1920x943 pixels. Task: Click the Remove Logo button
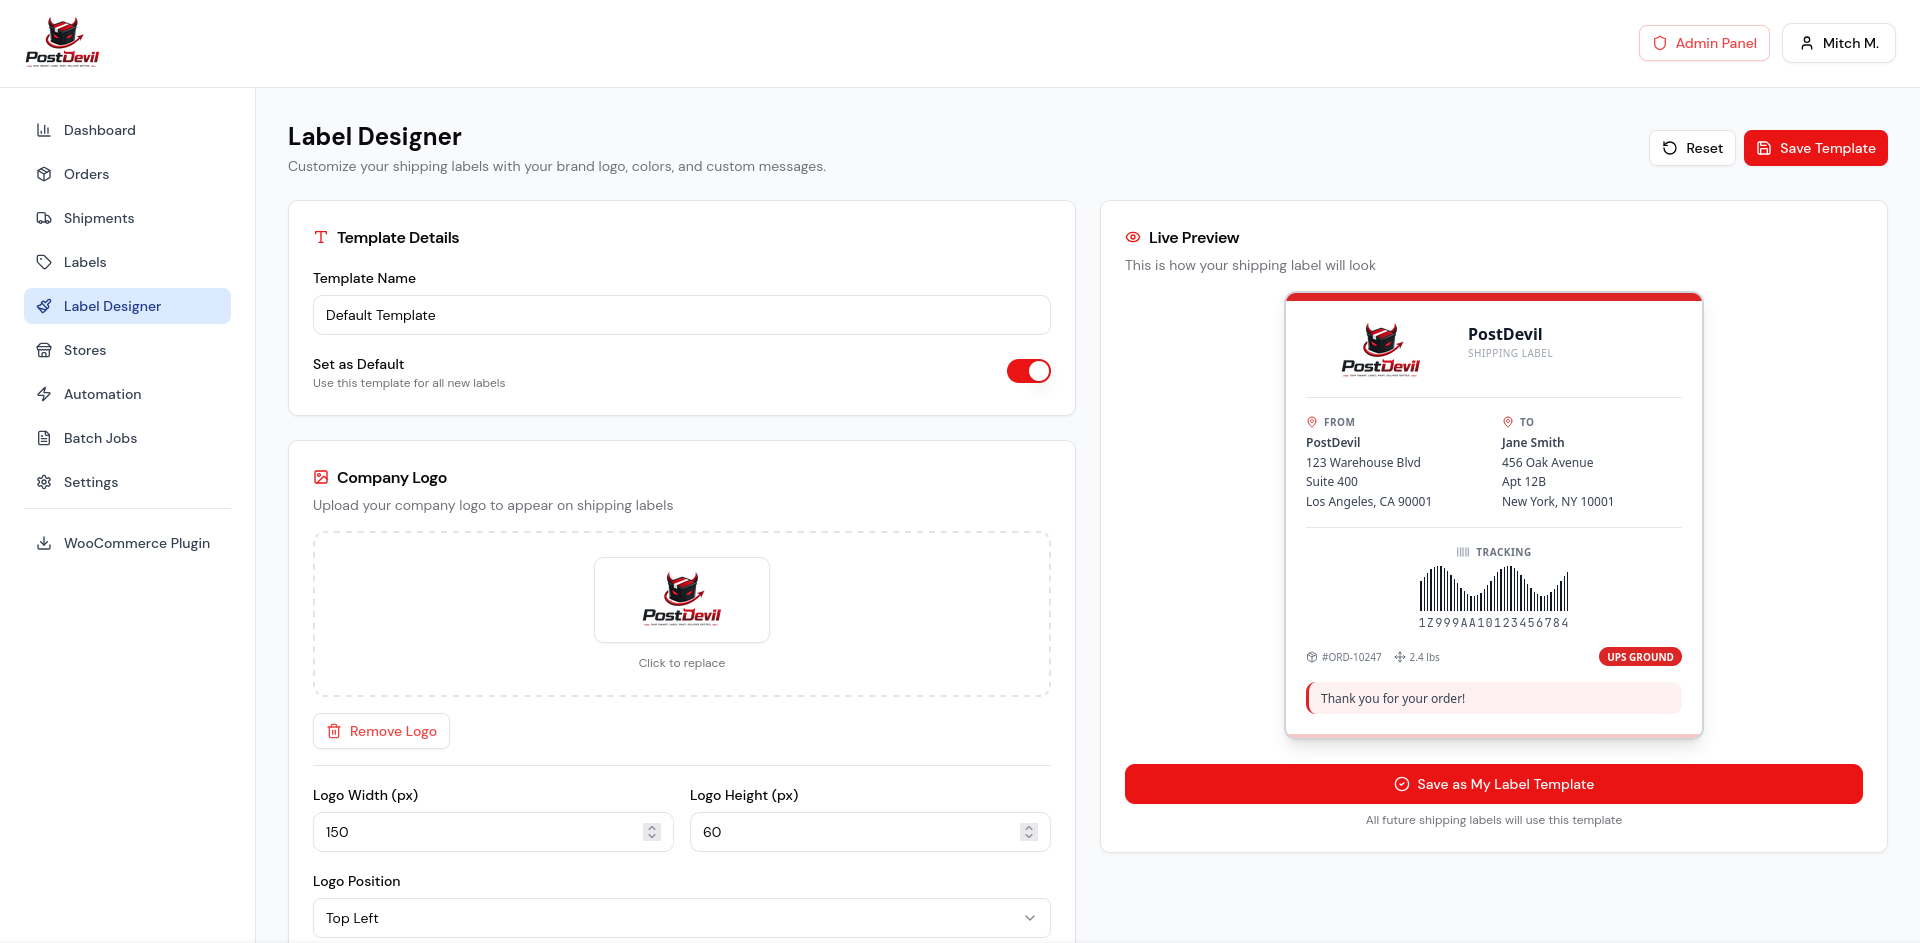tap(381, 731)
